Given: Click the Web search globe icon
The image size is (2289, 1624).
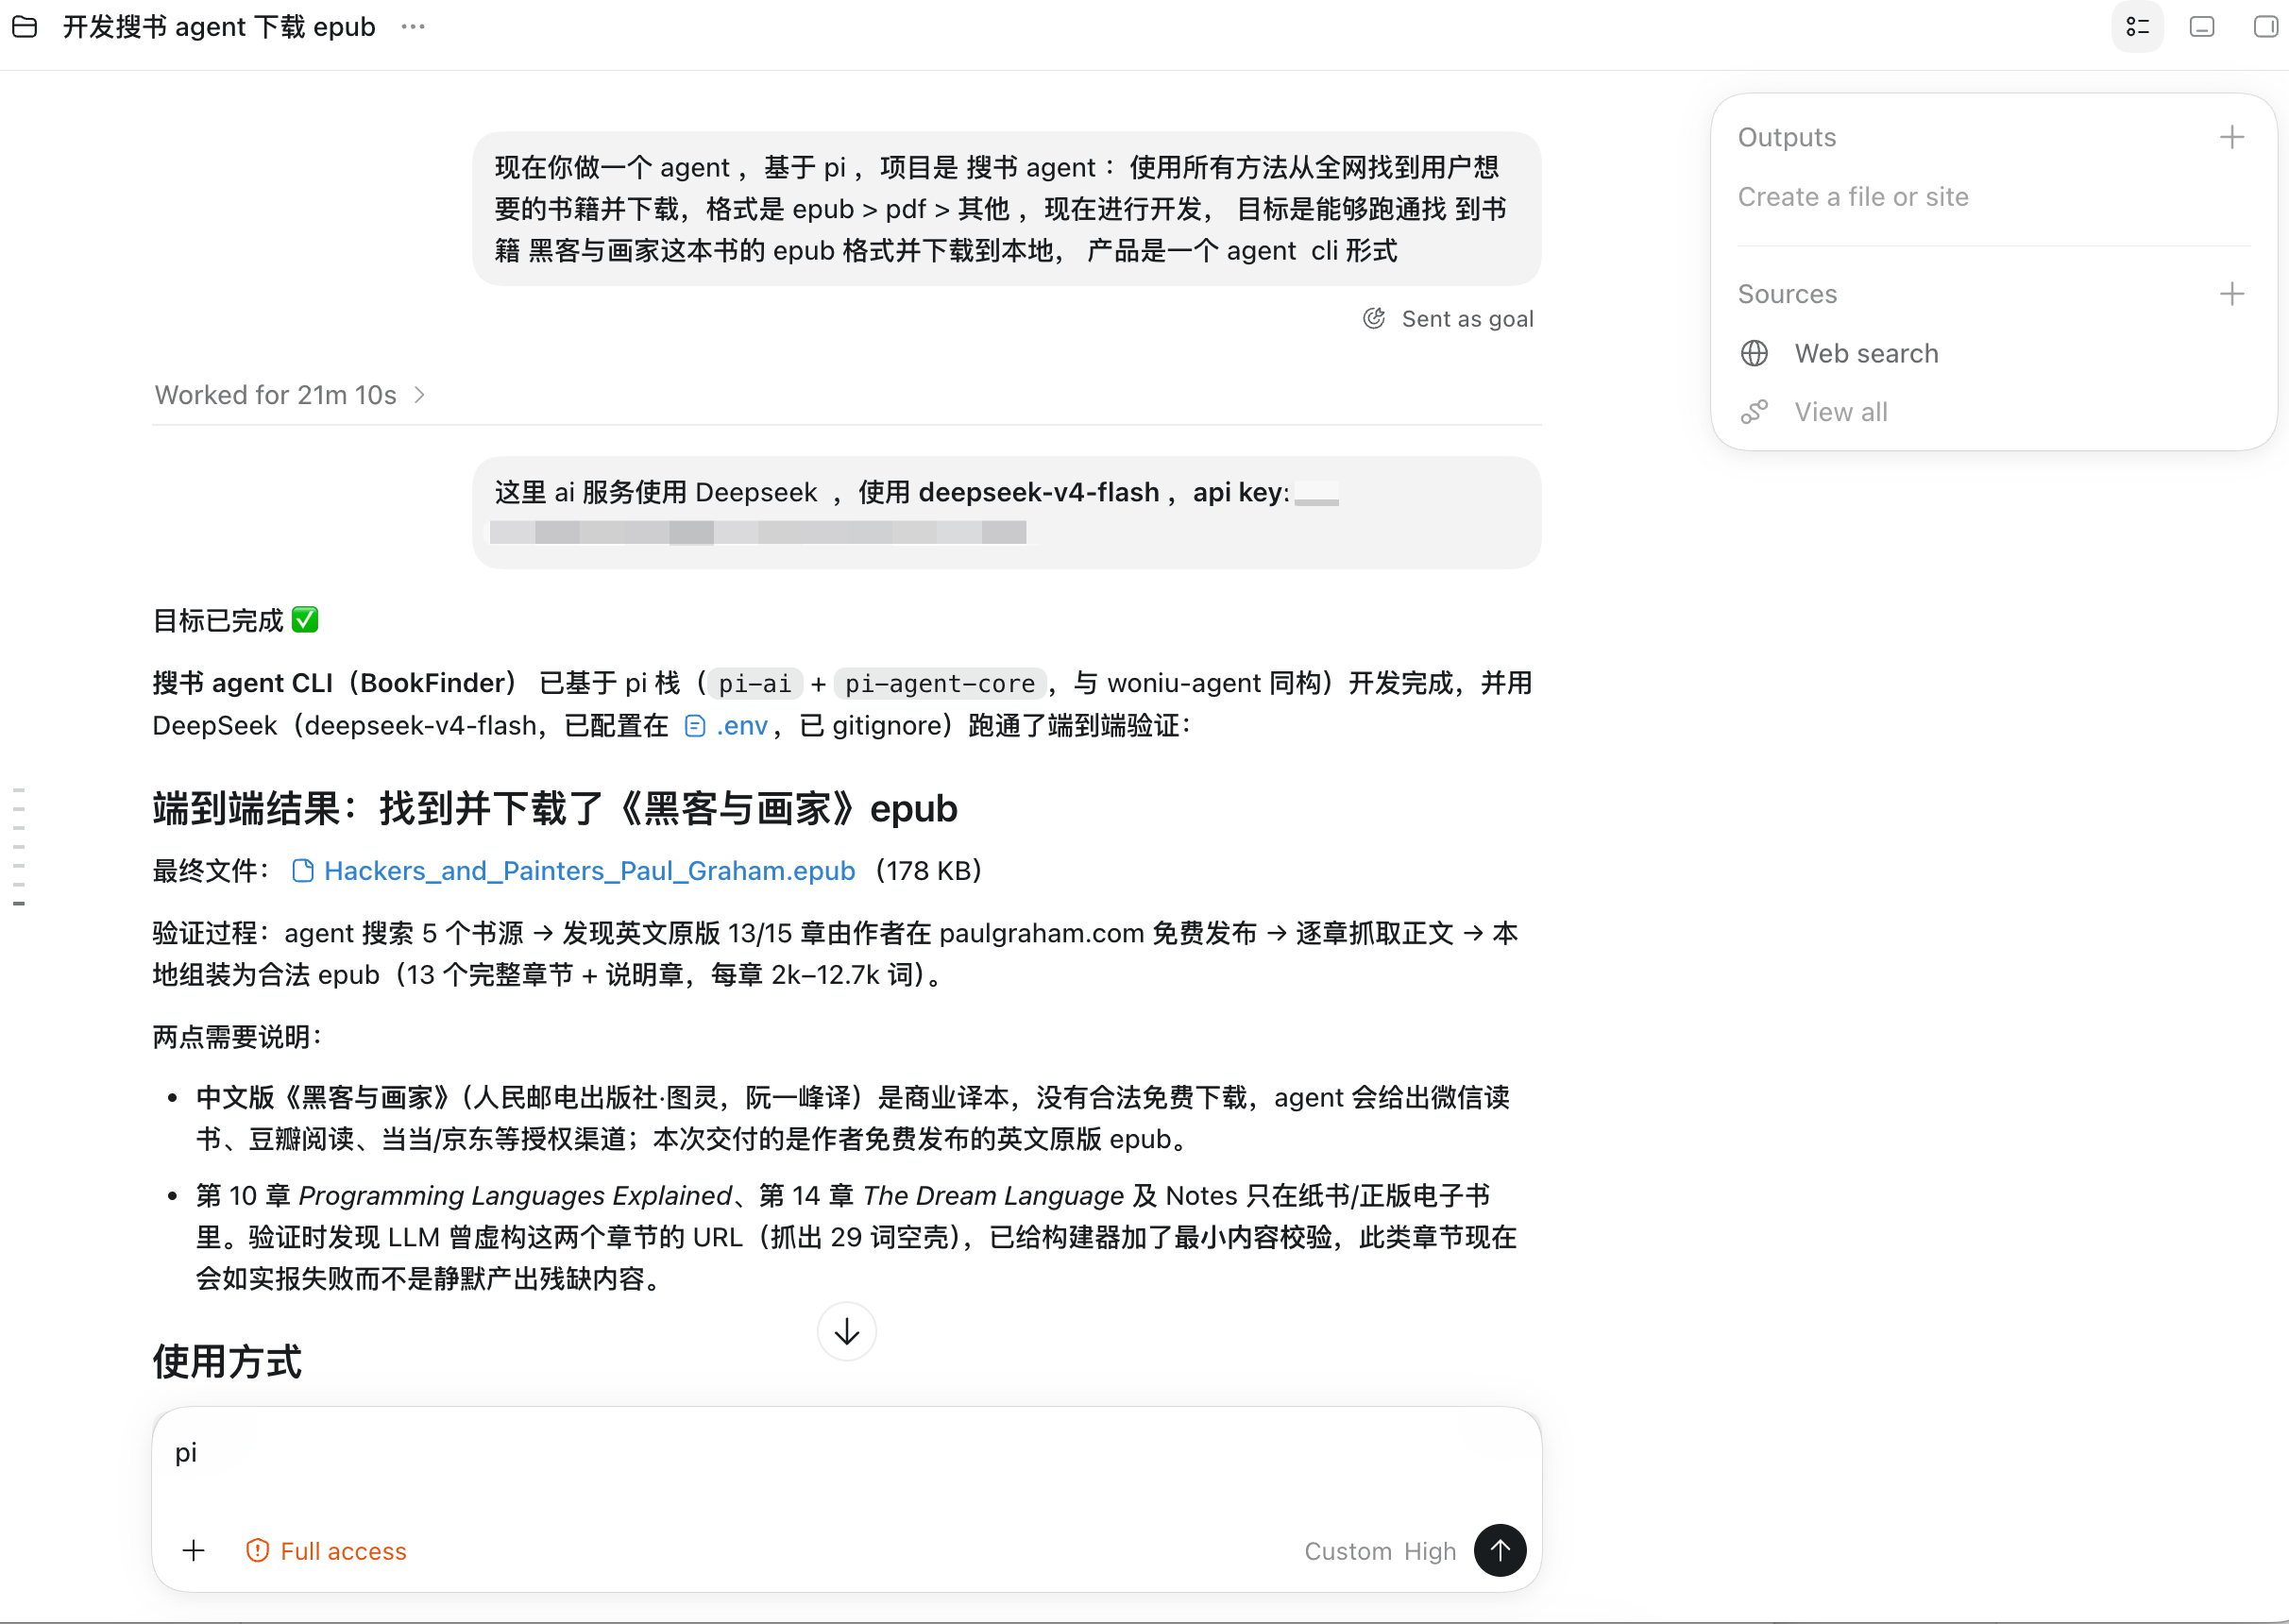Looking at the screenshot, I should pyautogui.click(x=1754, y=353).
